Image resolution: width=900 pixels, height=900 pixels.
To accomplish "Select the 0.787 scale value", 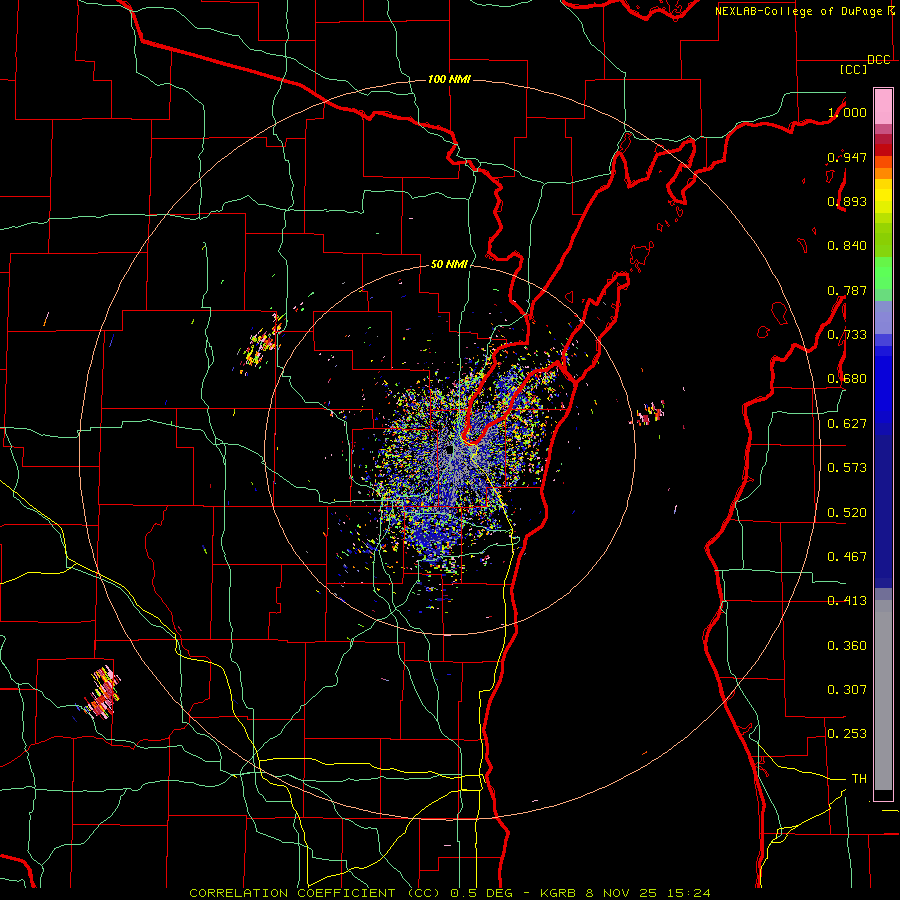I will [x=847, y=290].
